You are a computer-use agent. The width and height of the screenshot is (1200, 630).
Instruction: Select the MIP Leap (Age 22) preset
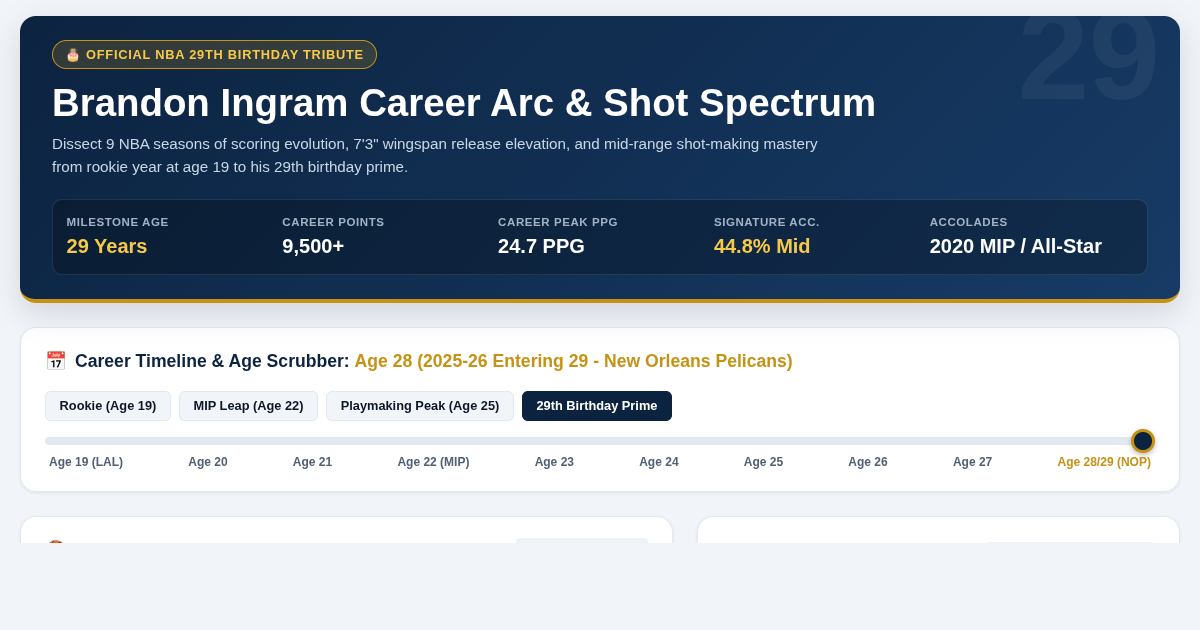[x=248, y=406]
